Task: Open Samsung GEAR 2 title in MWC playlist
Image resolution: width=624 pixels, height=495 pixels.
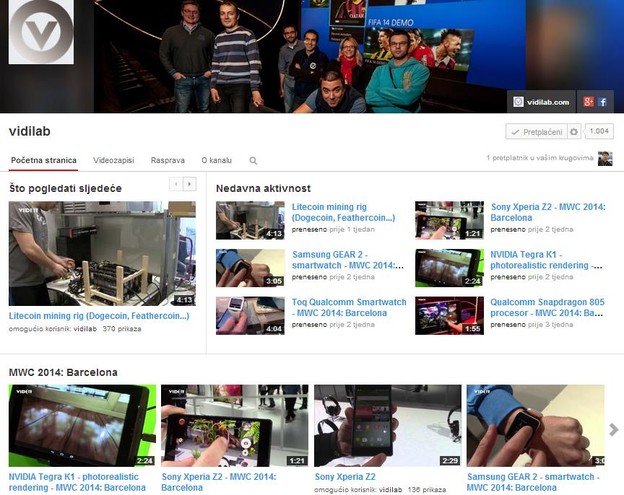Action: tap(533, 482)
